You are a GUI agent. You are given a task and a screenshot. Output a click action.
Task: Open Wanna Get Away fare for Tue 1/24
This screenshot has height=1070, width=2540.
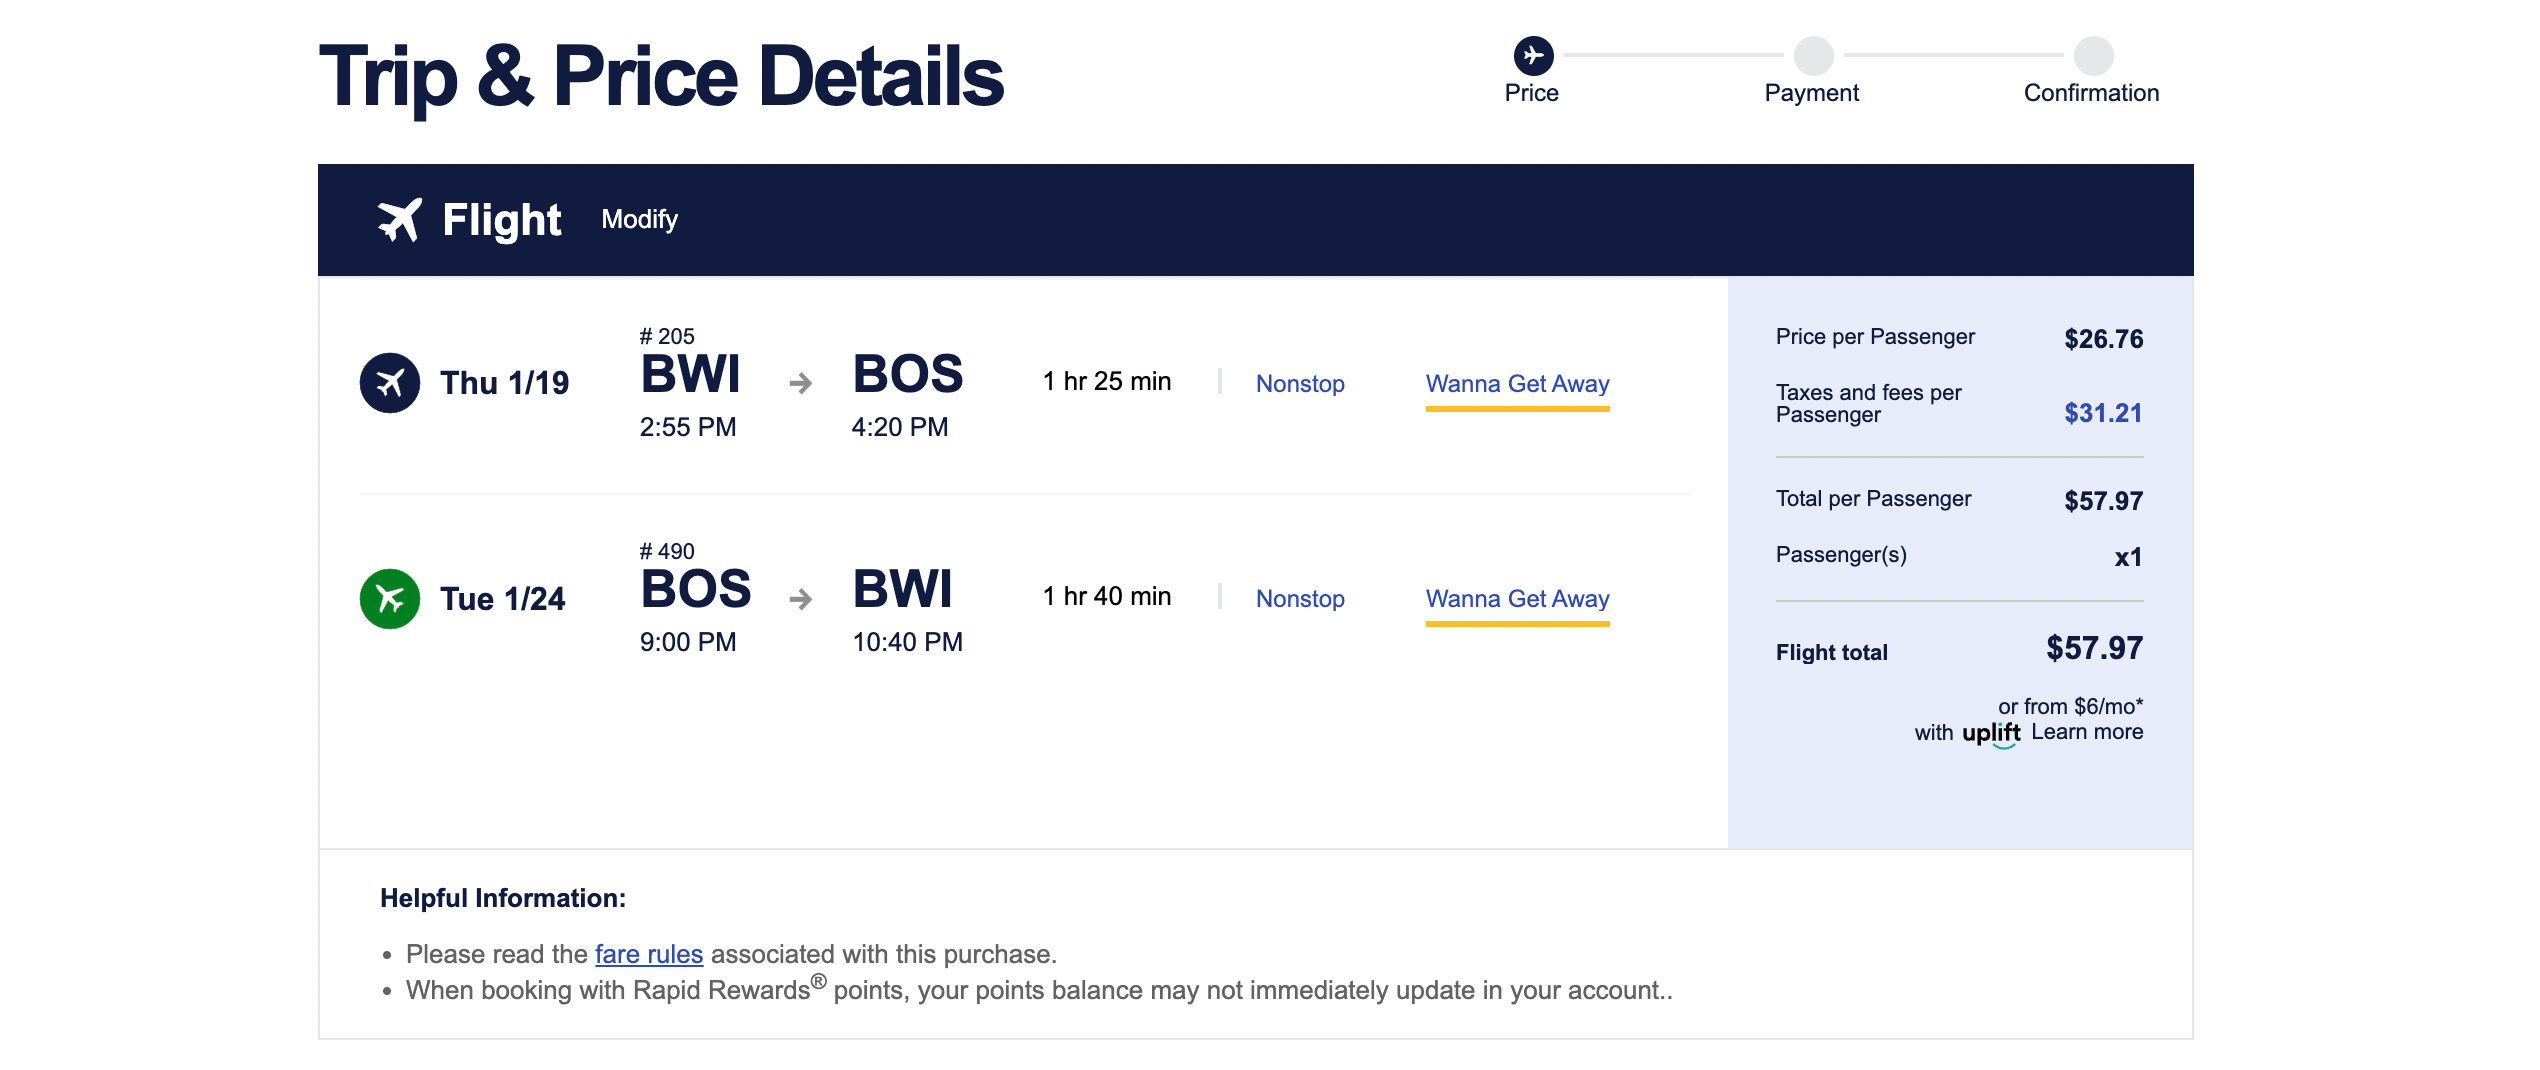pyautogui.click(x=1517, y=599)
